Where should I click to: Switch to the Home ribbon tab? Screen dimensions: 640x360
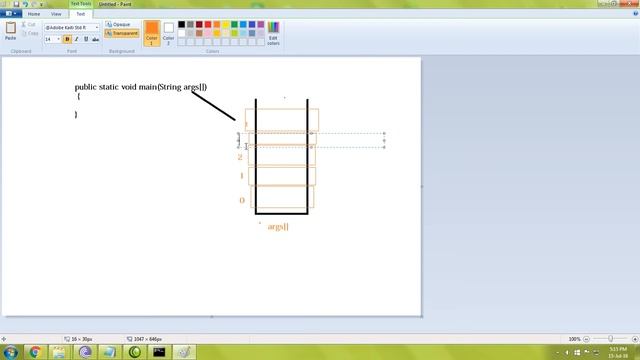34,14
